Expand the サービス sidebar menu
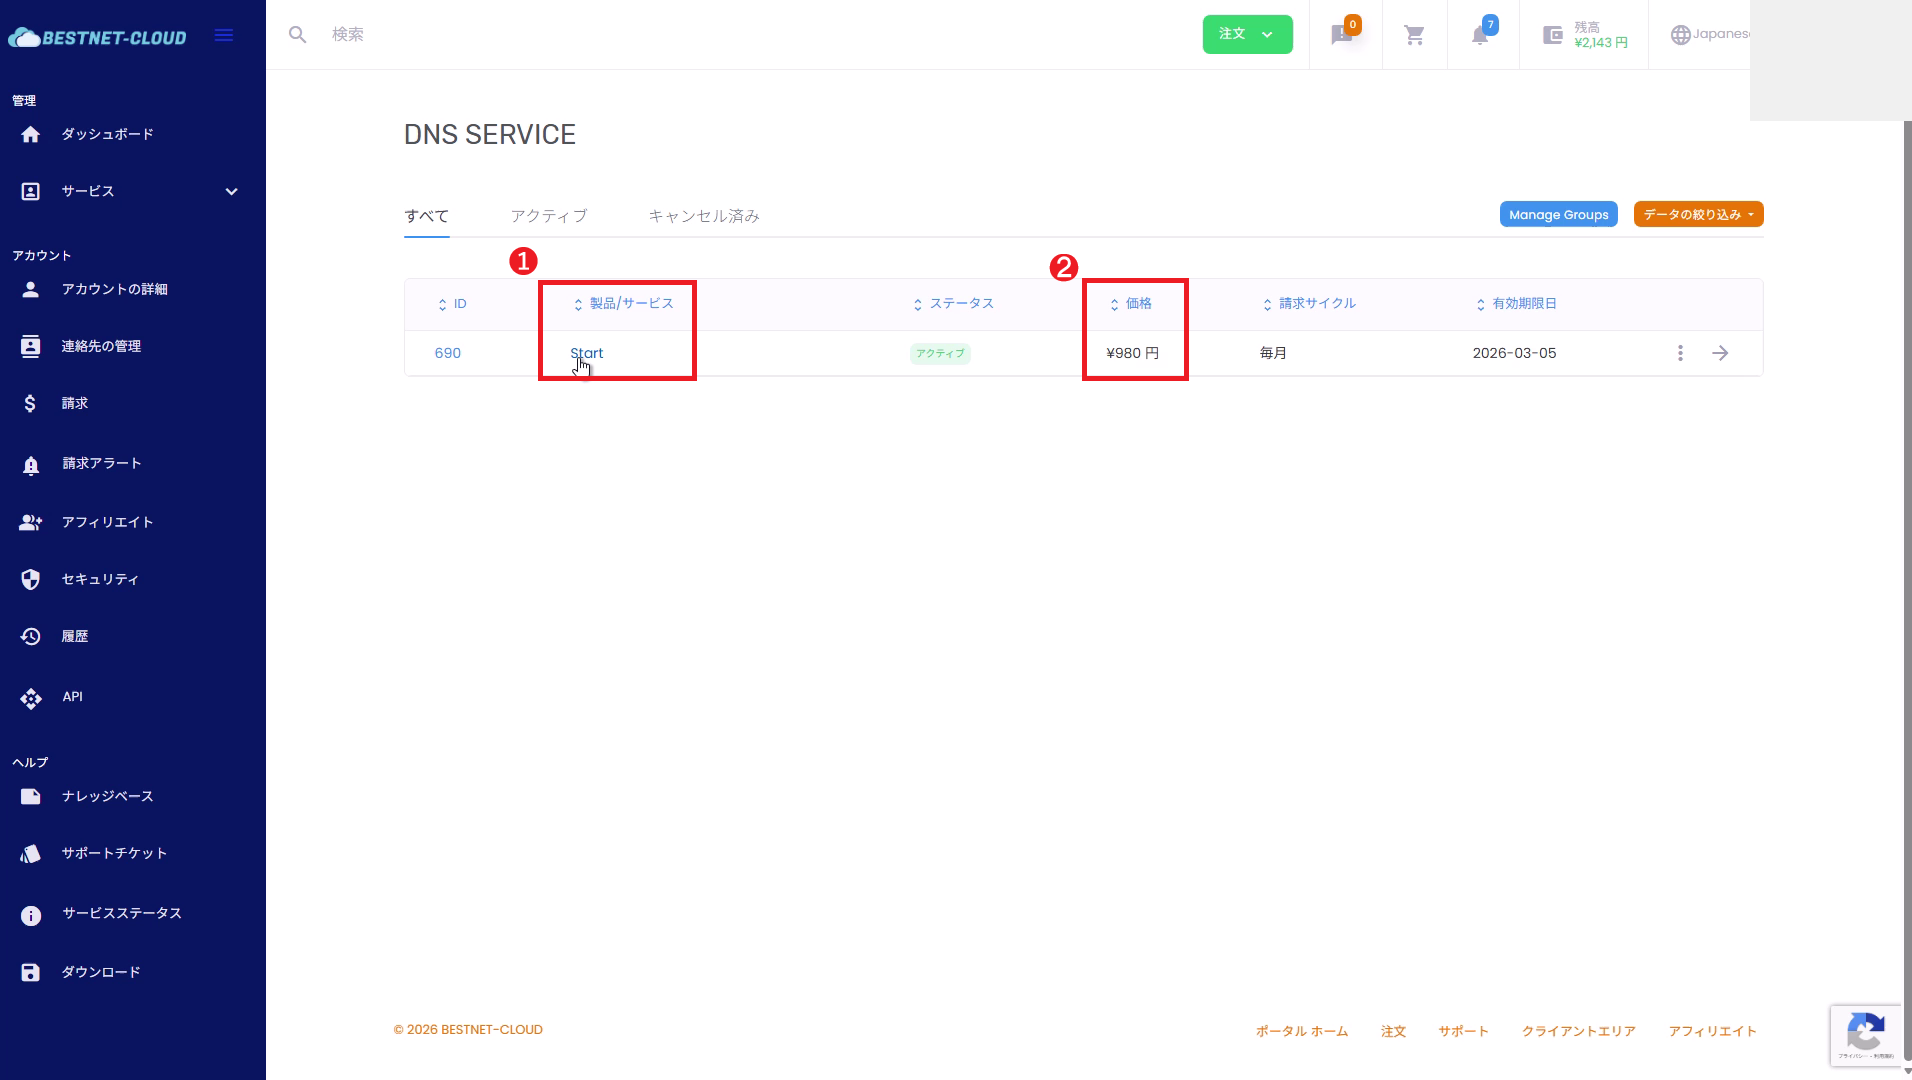Image resolution: width=1912 pixels, height=1080 pixels. point(130,191)
